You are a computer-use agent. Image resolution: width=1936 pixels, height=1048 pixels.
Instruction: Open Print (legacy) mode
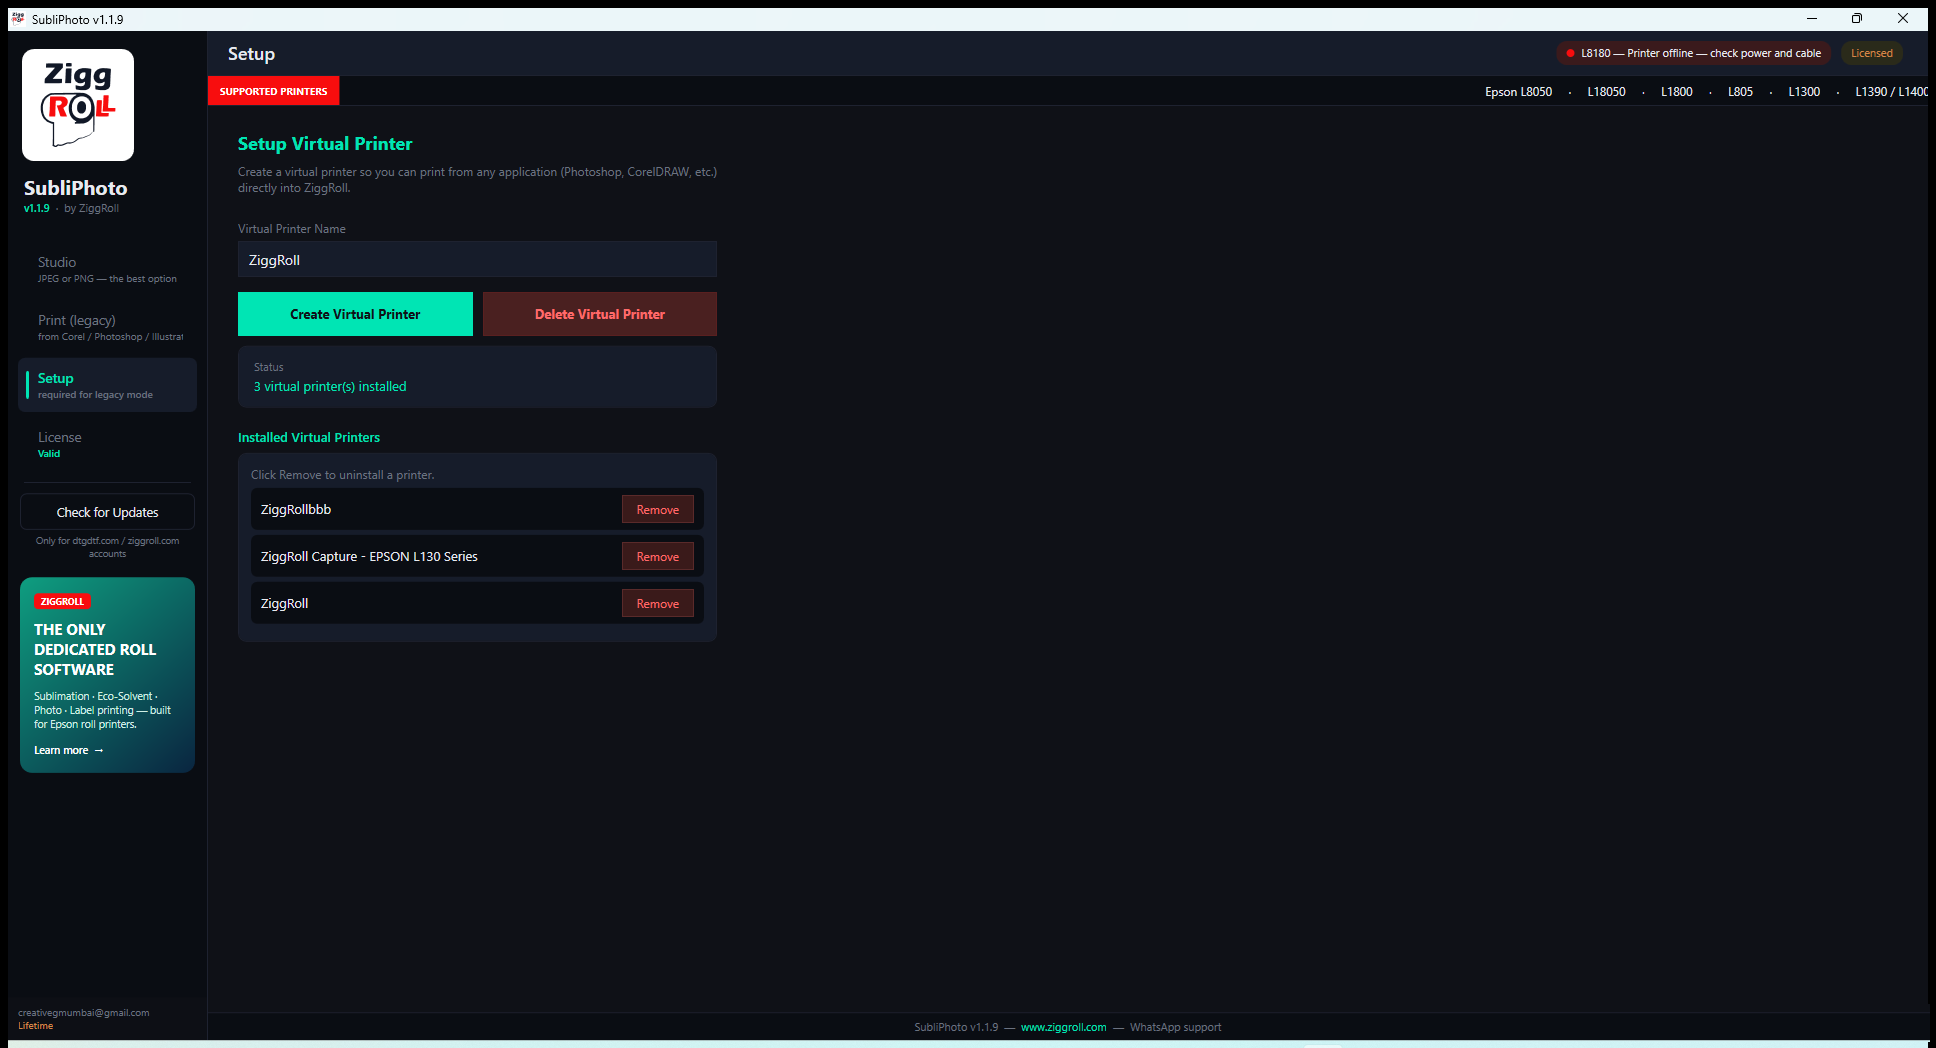click(x=108, y=327)
